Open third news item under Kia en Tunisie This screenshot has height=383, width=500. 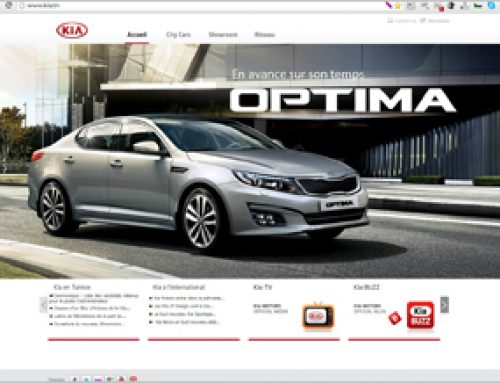(88, 316)
